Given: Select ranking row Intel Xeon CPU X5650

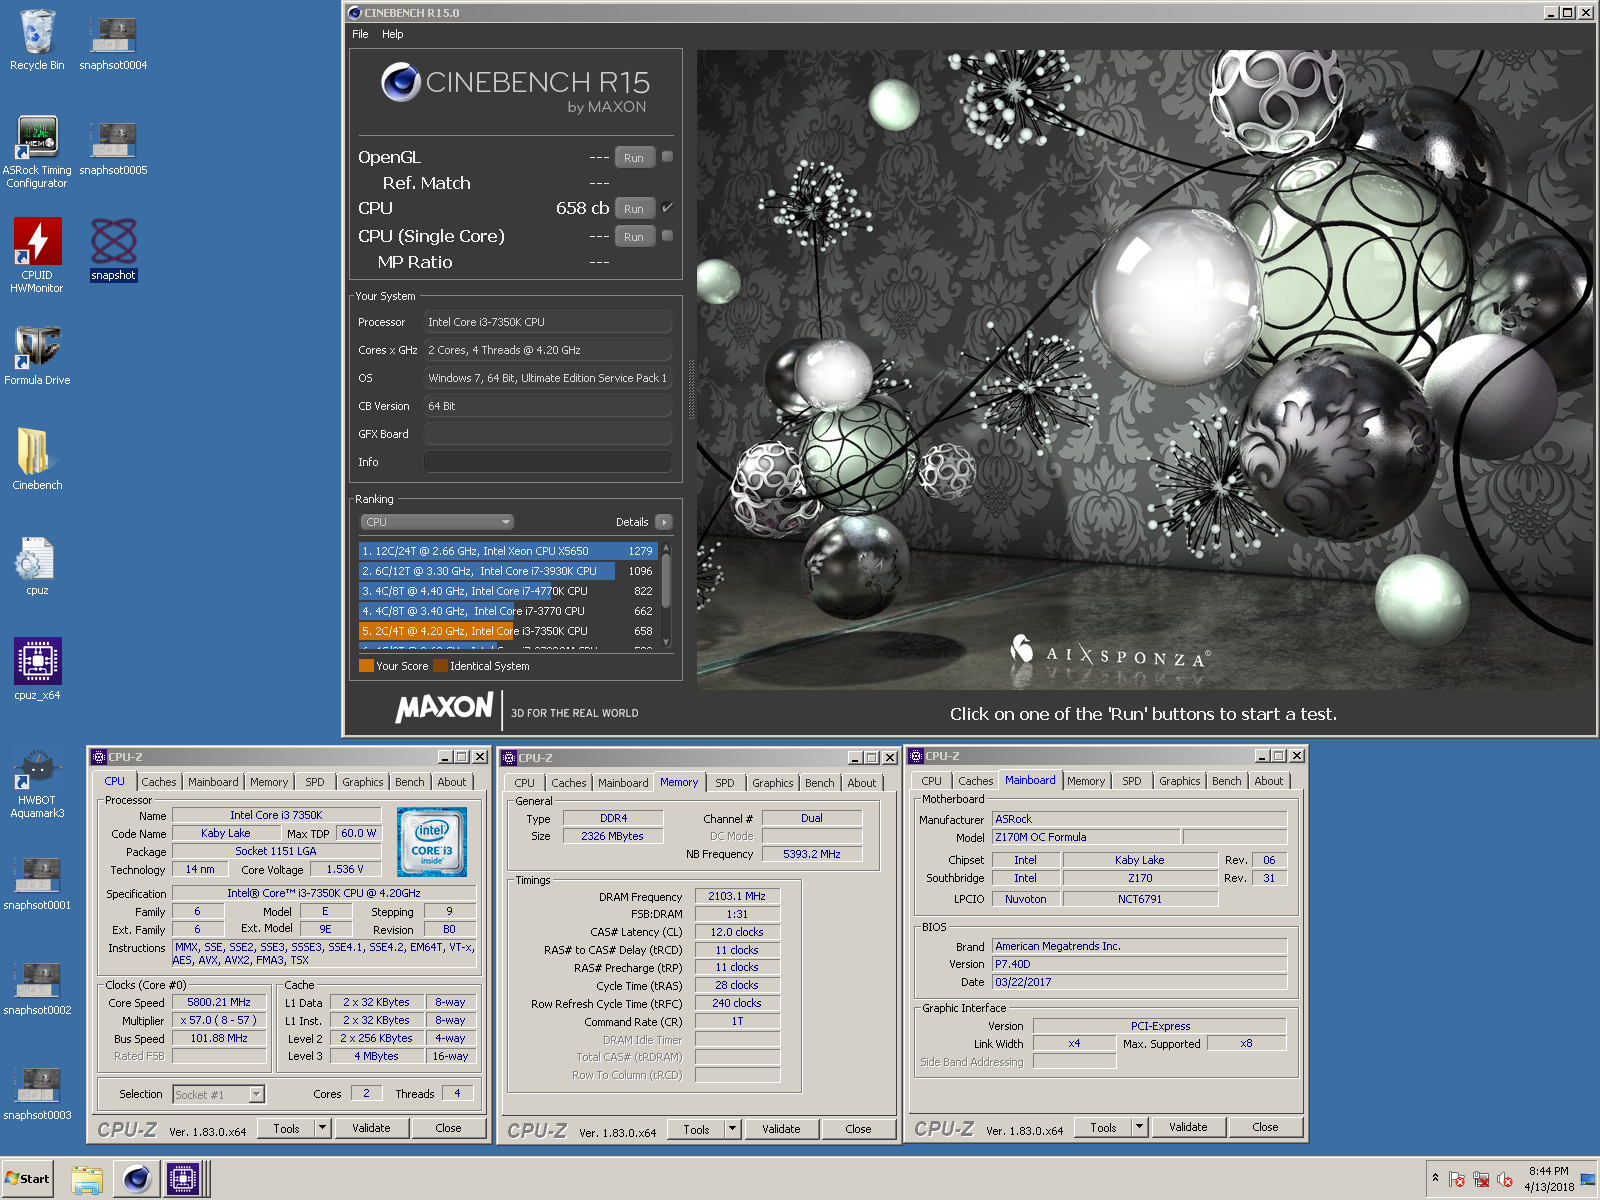Looking at the screenshot, I should pos(507,551).
